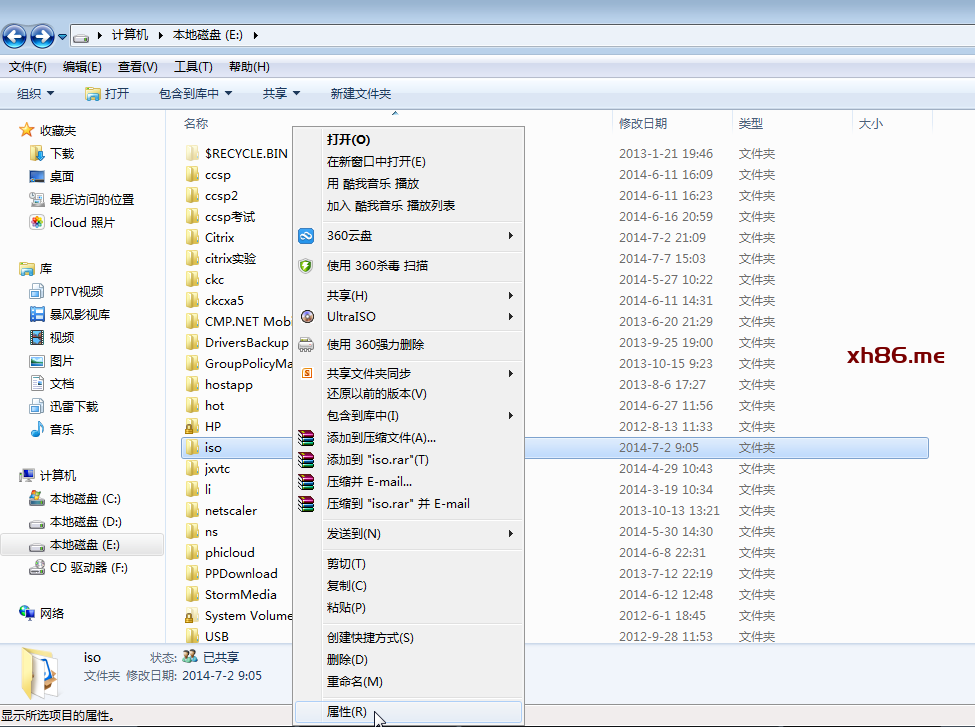The width and height of the screenshot is (975, 727).
Task: Sort by the 修改日期 column header
Action: 643,124
